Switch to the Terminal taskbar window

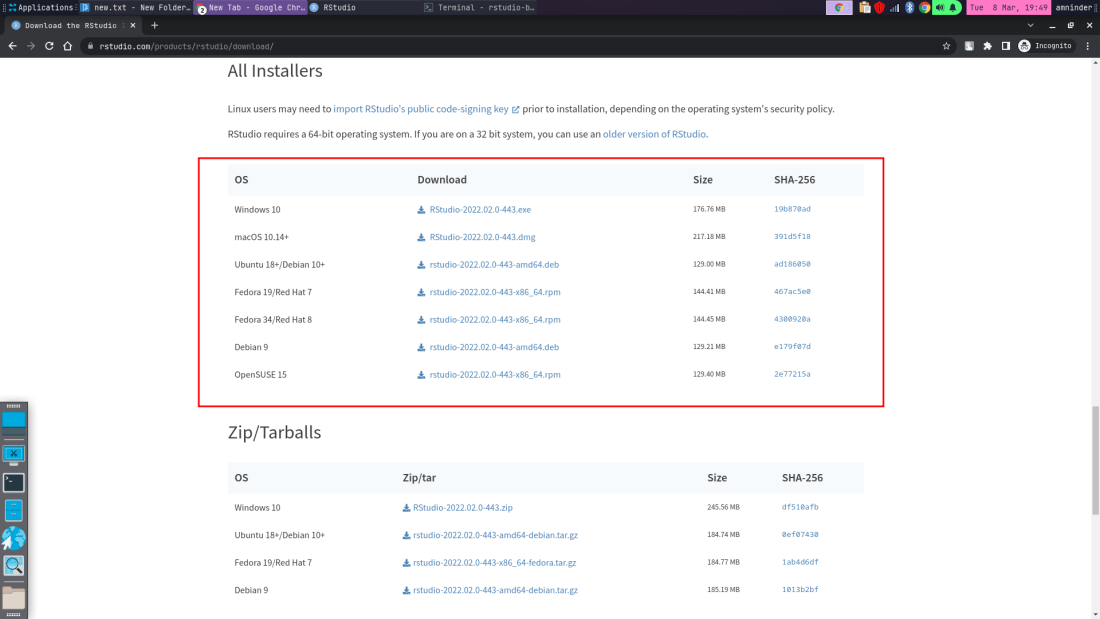(x=479, y=8)
